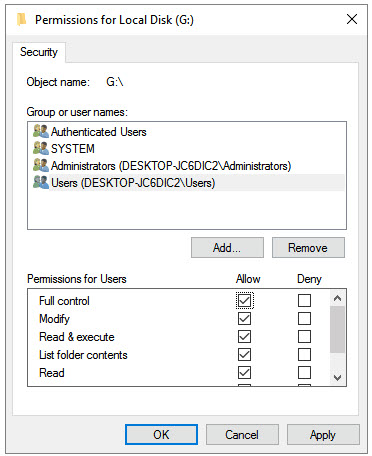Click the Add... button
Viewport: 372px width, 456px height.
[227, 248]
